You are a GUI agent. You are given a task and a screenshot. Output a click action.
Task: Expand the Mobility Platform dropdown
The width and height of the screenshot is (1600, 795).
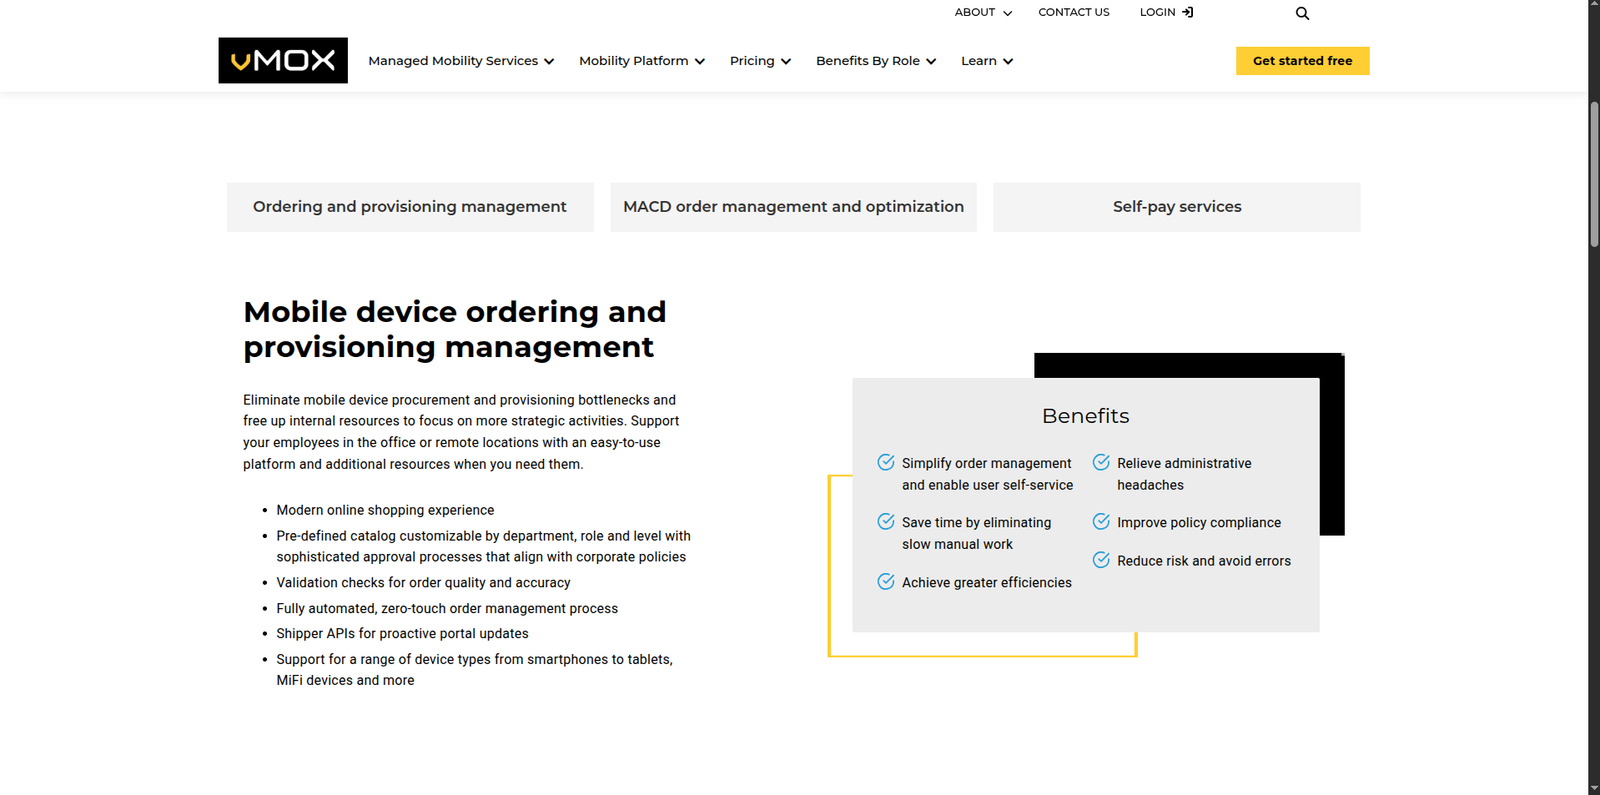tap(641, 61)
